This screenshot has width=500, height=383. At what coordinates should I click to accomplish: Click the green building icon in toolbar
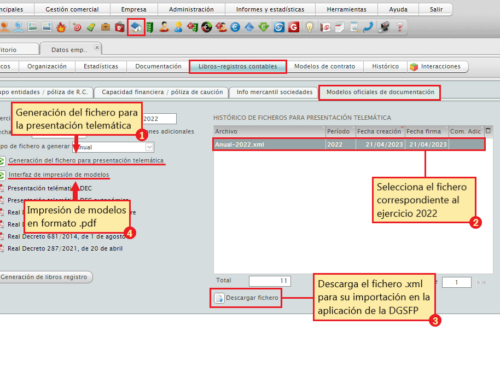(x=150, y=27)
